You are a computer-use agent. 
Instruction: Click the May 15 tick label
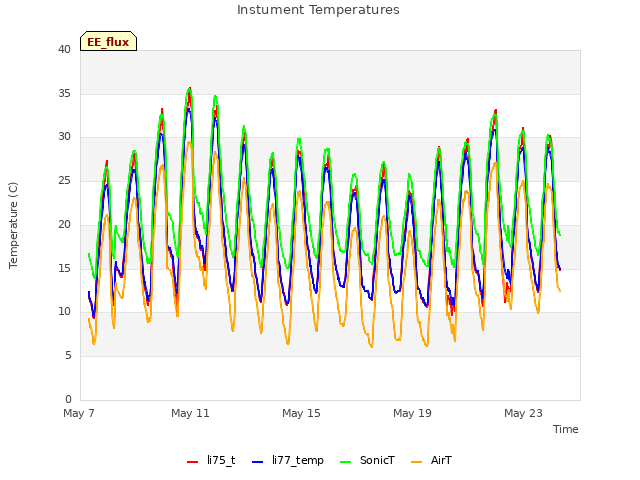[x=301, y=413]
